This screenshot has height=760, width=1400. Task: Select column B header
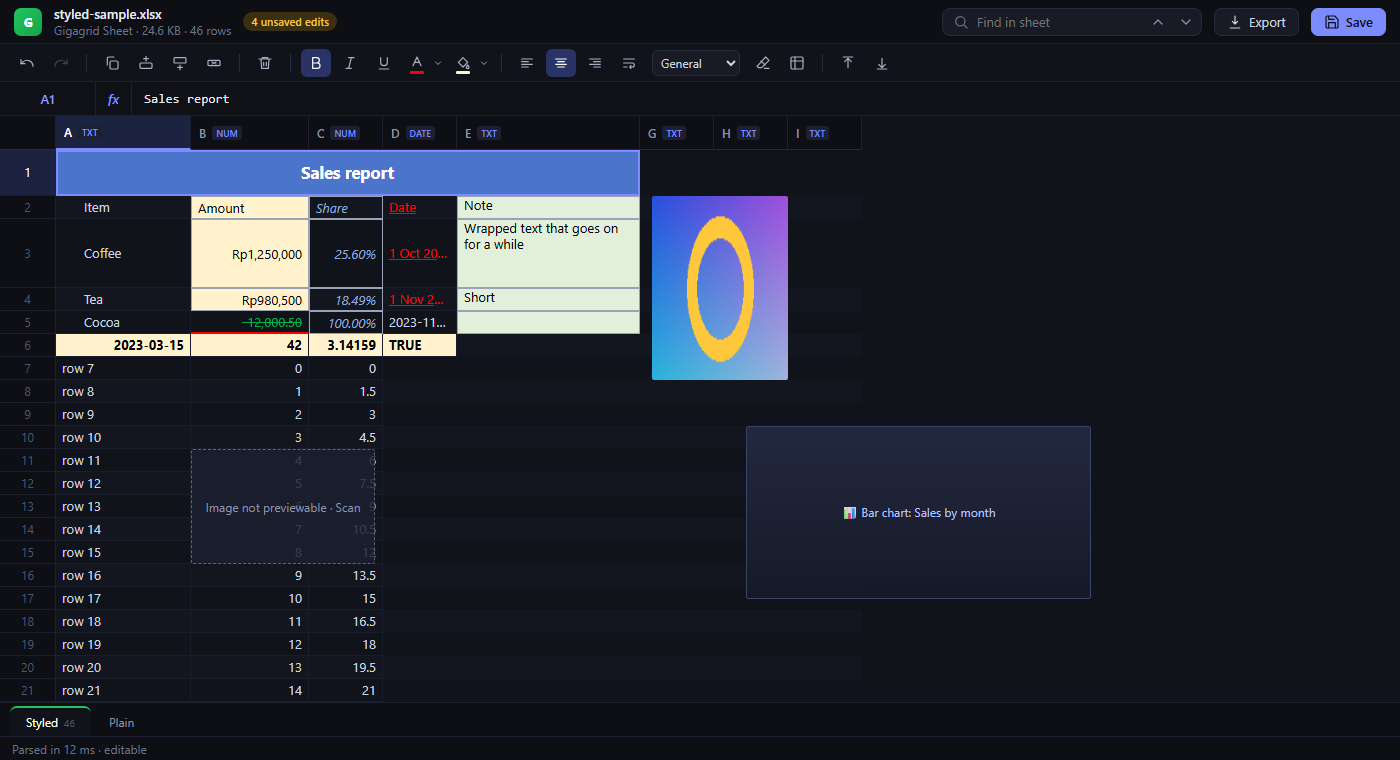tap(249, 133)
